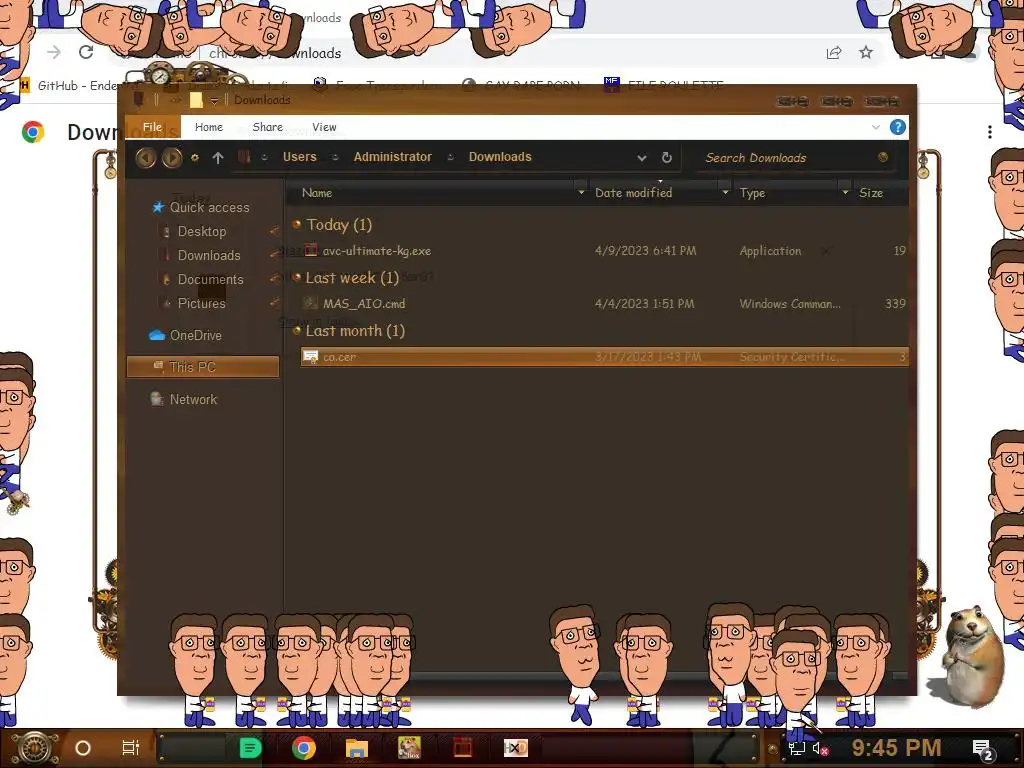This screenshot has width=1024, height=768.
Task: Select the Downloads breadcrumb
Action: coord(500,157)
